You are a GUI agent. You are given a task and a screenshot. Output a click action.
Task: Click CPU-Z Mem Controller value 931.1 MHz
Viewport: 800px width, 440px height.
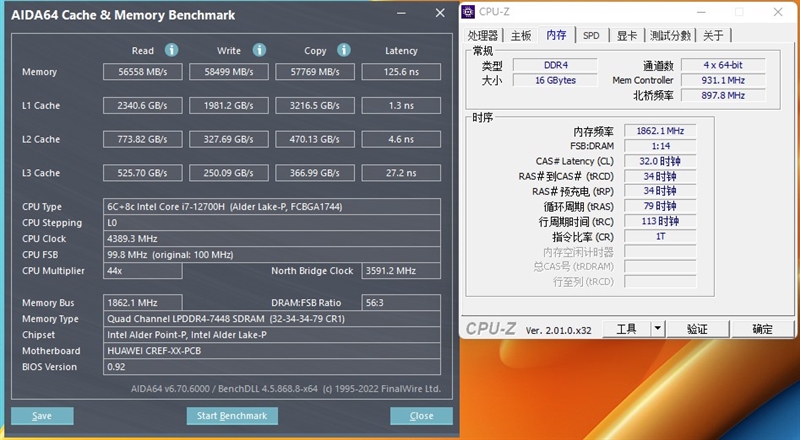tap(723, 80)
